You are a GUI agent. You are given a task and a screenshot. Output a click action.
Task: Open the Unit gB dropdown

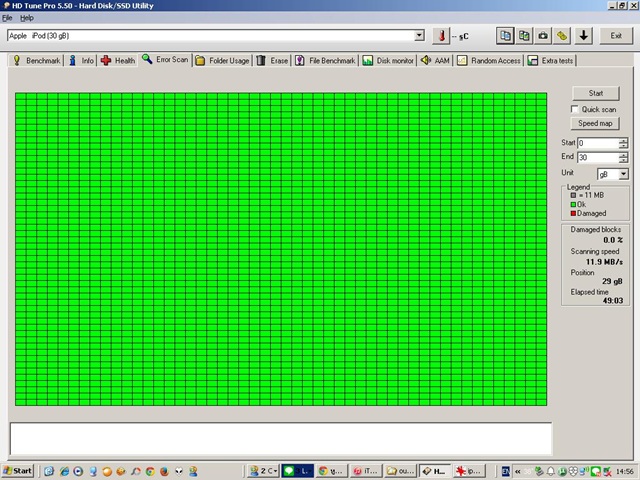click(623, 174)
